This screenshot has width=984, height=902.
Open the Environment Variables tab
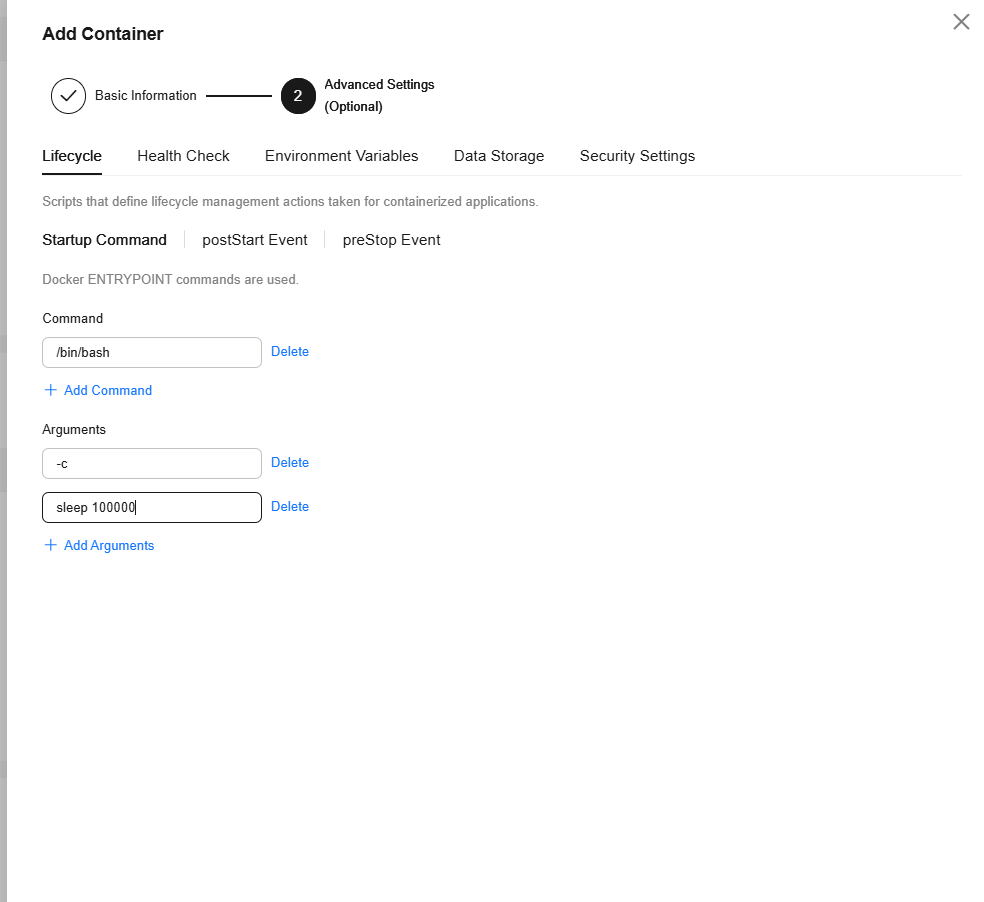point(341,156)
